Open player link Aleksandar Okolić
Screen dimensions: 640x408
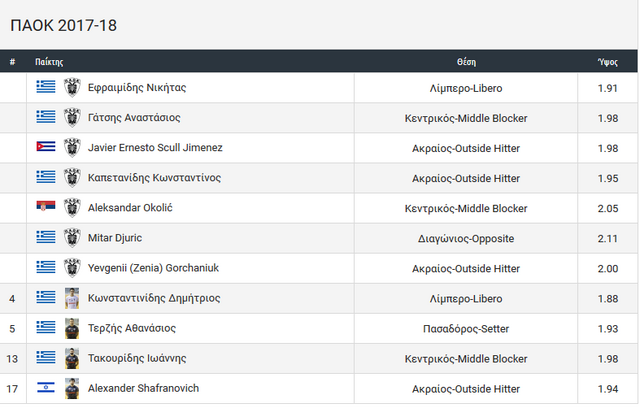[130, 208]
